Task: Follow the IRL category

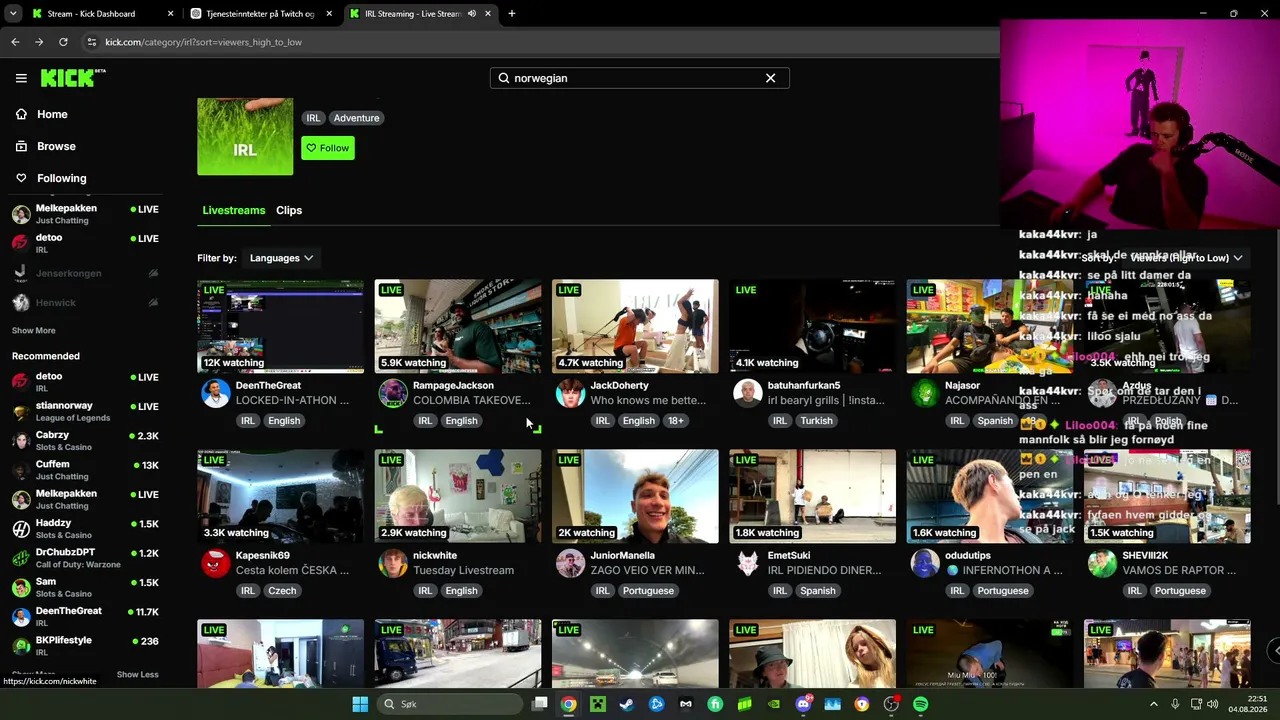Action: coord(328,148)
